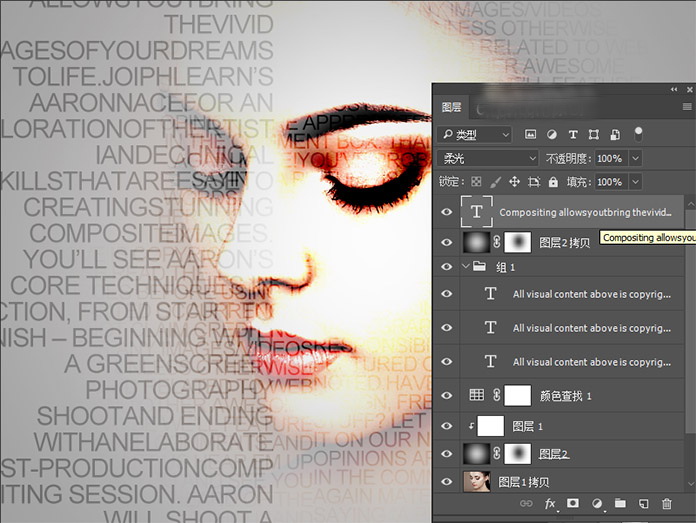
Task: Create a new group with folder icon
Action: 620,504
